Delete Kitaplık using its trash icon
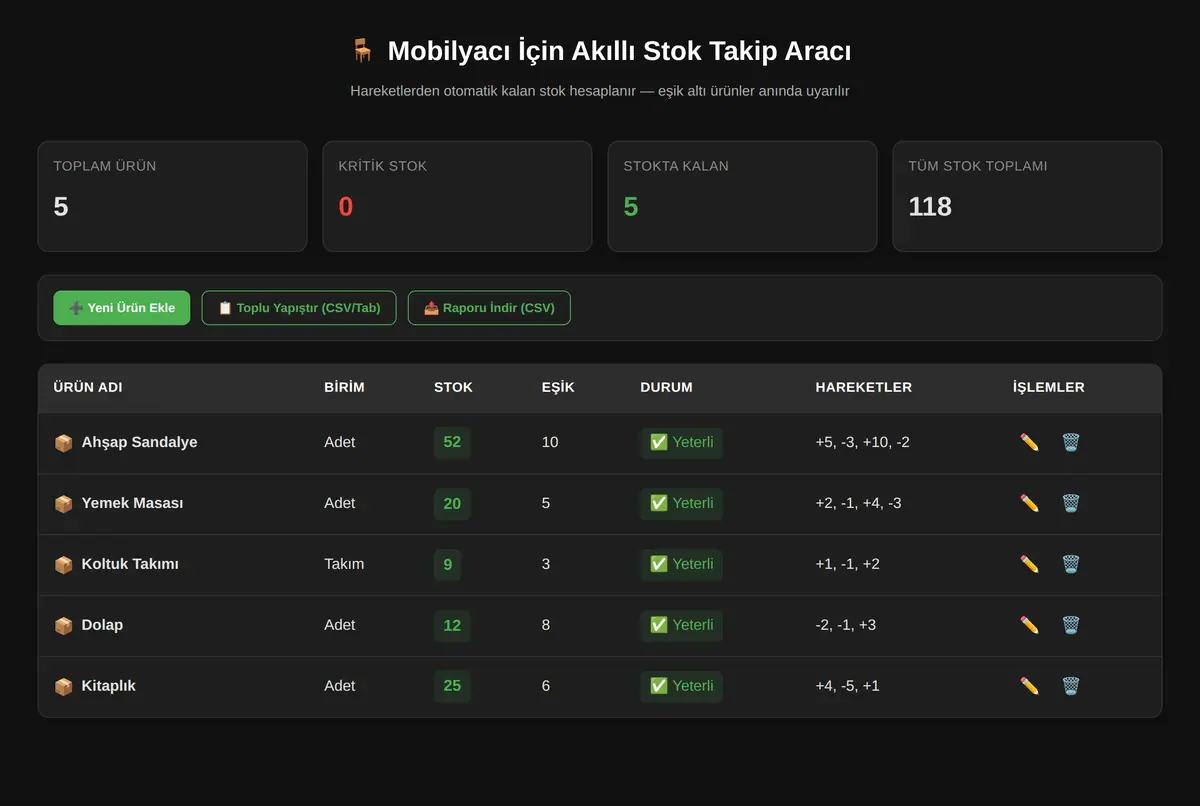Viewport: 1200px width, 806px height. [x=1070, y=686]
